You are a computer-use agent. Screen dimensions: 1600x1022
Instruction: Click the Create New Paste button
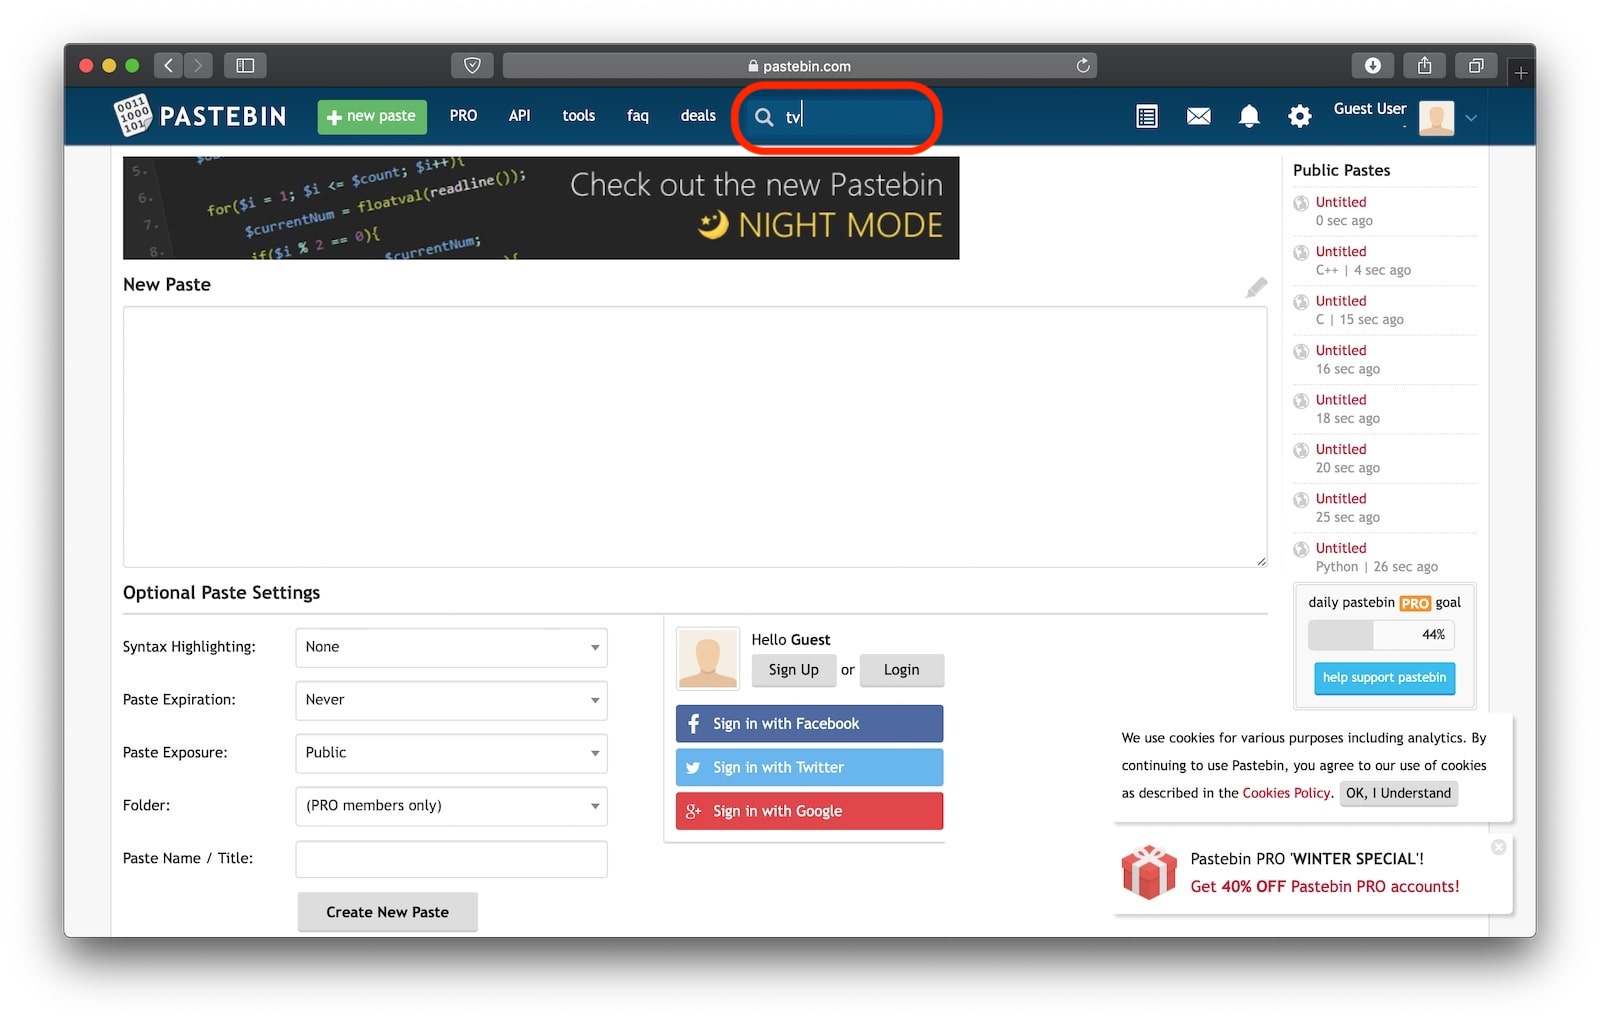[x=387, y=912]
